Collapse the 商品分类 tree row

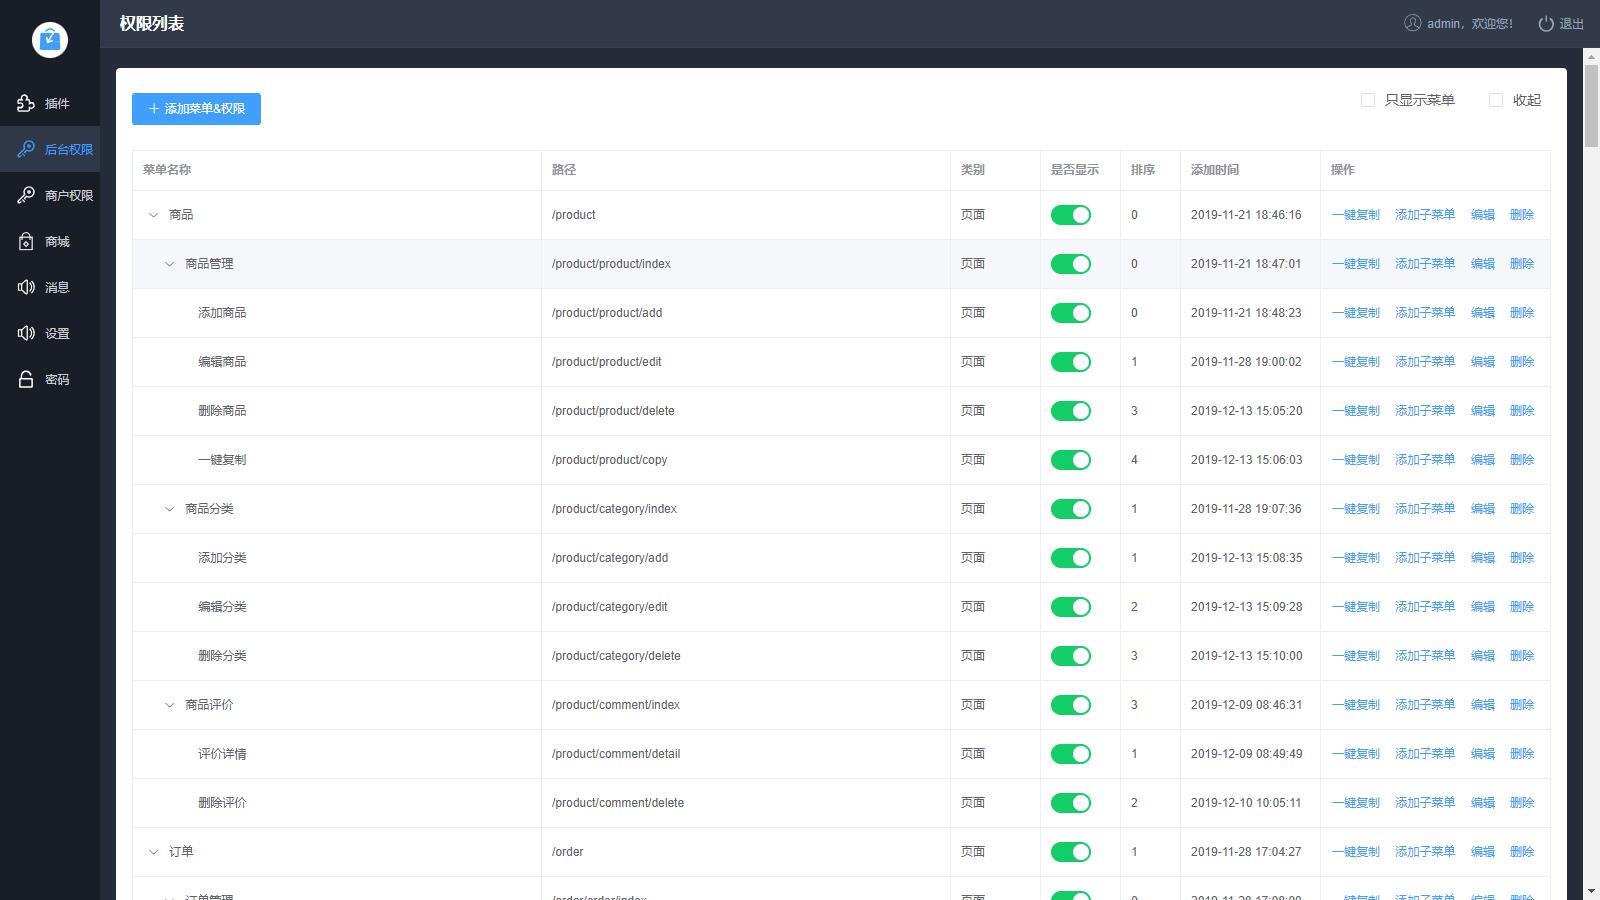[169, 509]
